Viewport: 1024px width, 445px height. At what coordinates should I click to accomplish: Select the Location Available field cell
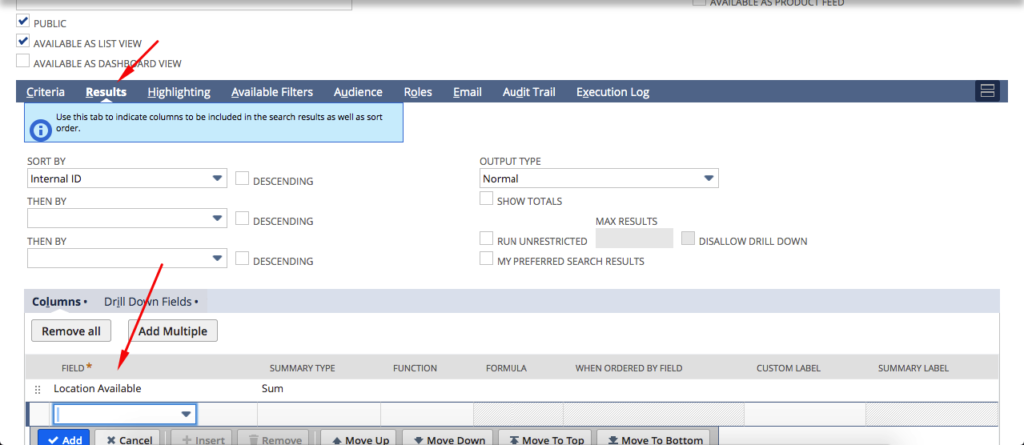pyautogui.click(x=97, y=389)
